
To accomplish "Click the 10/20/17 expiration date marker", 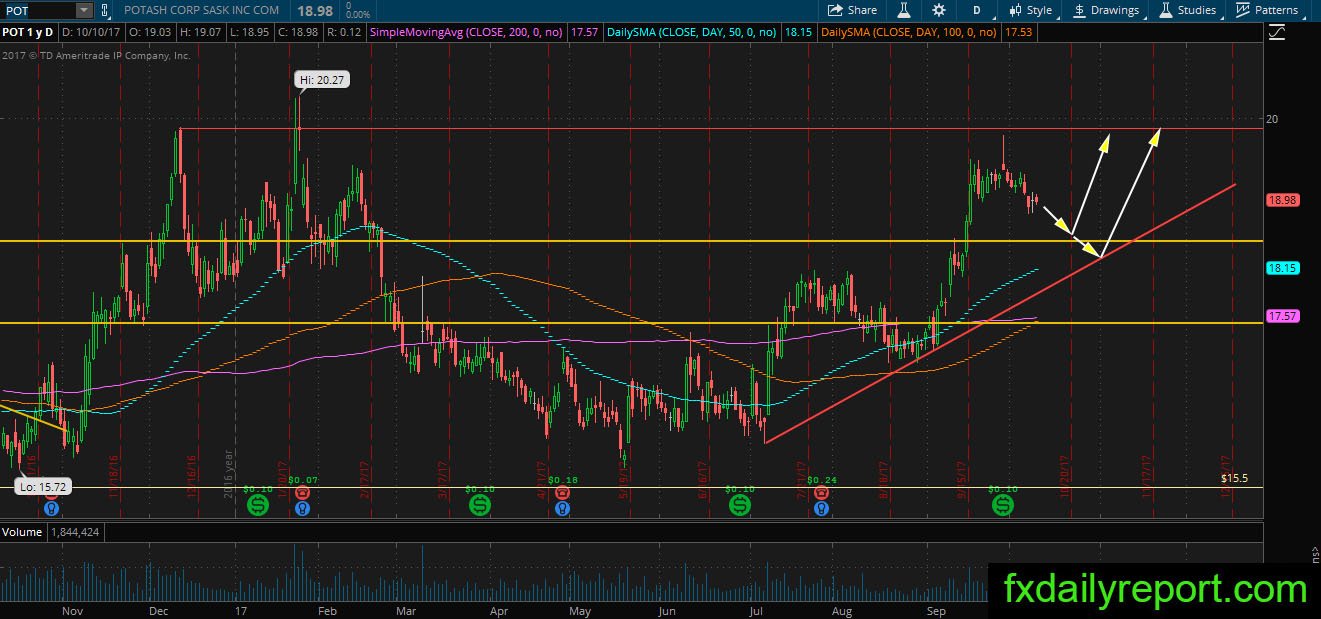I will point(1066,477).
